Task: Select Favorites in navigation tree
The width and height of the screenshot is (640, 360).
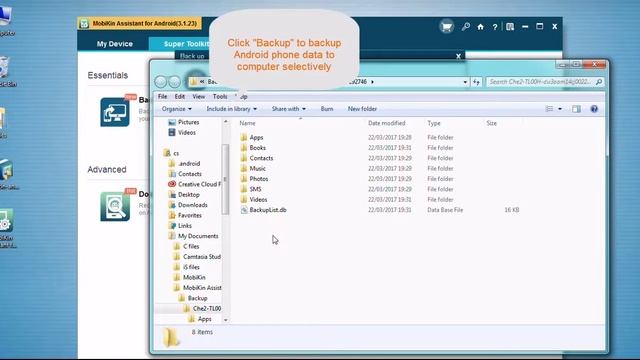Action: tap(190, 215)
